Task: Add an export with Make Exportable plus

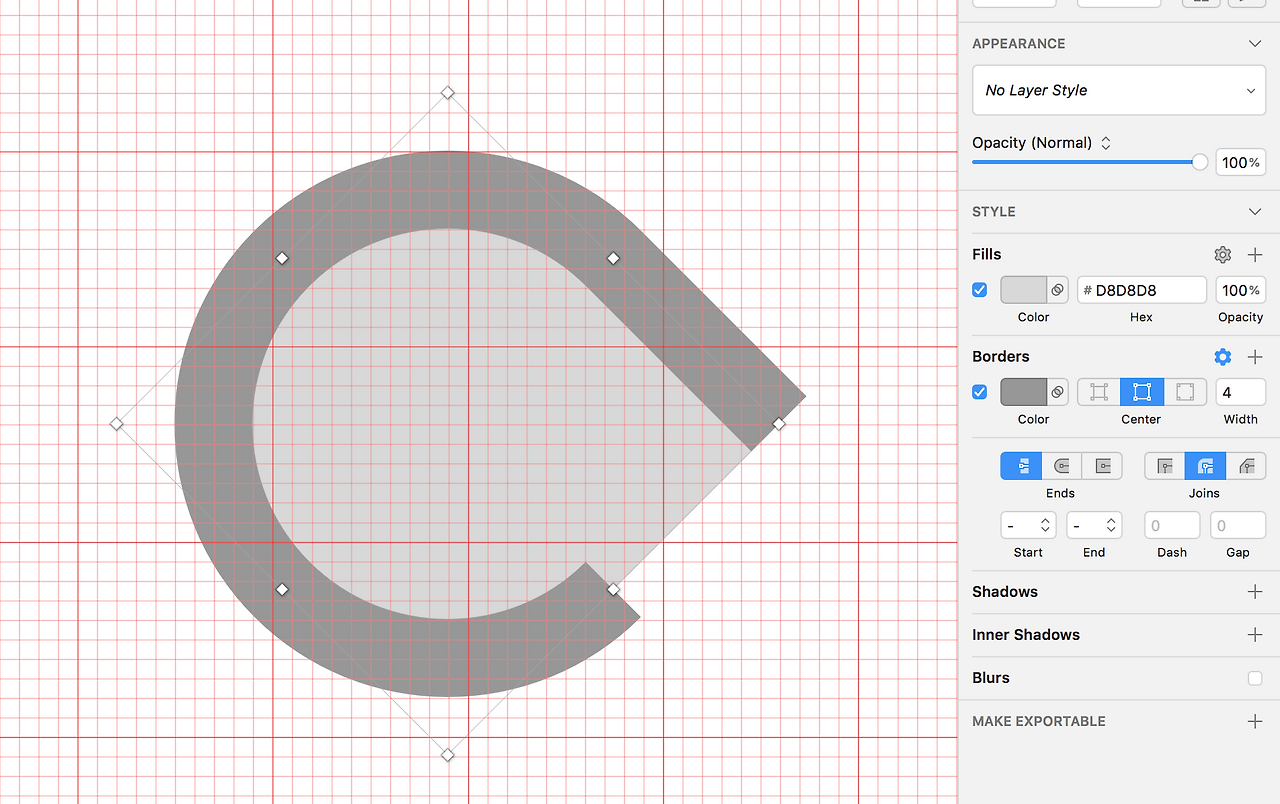Action: click(1255, 721)
